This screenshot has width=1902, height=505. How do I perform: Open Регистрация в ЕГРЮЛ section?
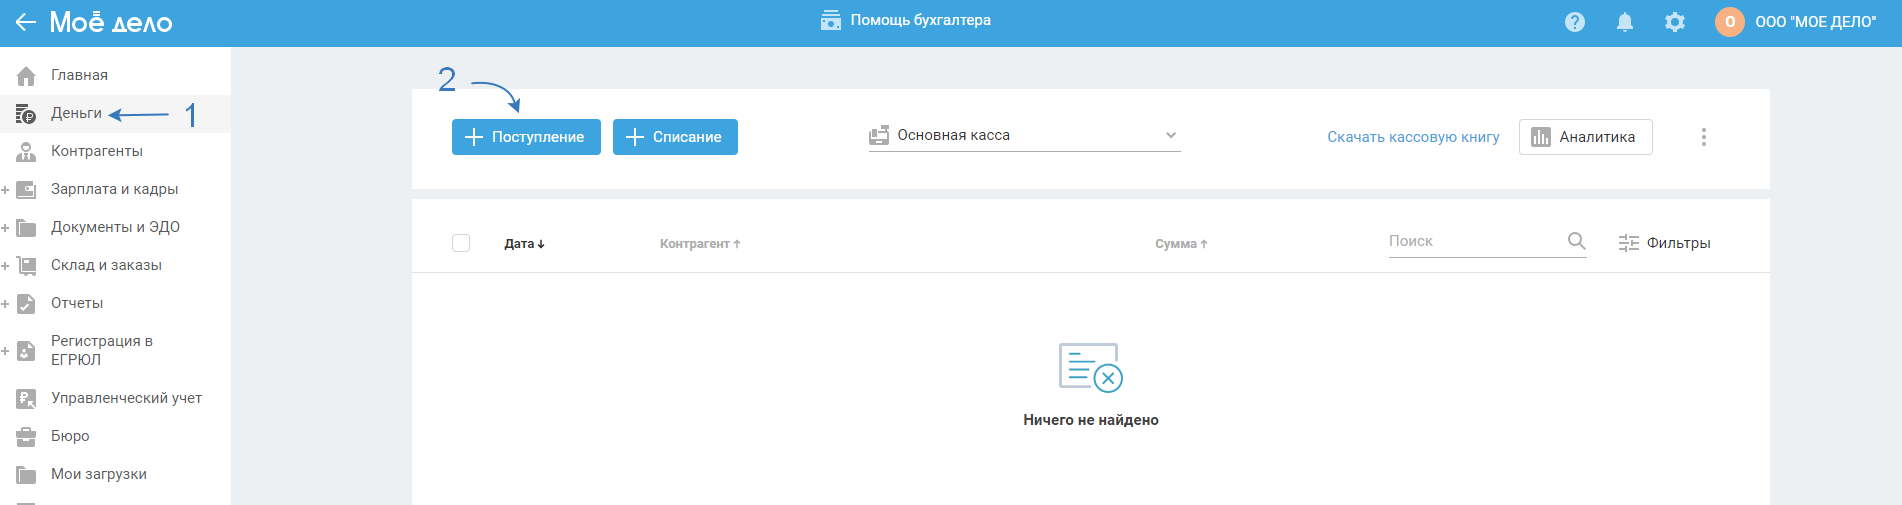pos(102,350)
